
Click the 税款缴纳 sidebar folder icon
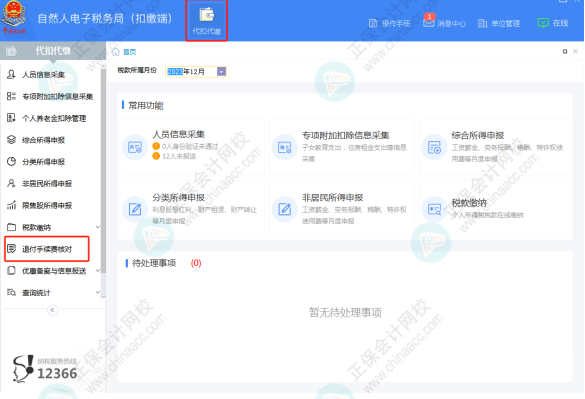pos(11,227)
